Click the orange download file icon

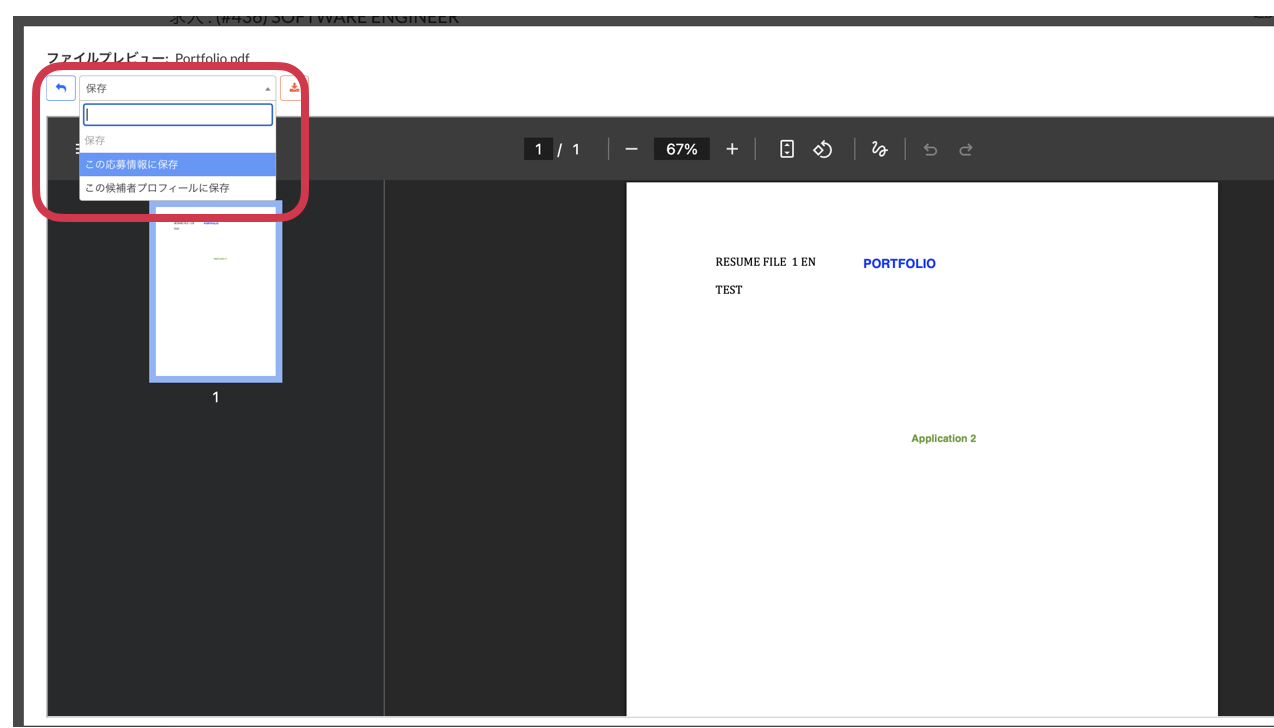(293, 88)
